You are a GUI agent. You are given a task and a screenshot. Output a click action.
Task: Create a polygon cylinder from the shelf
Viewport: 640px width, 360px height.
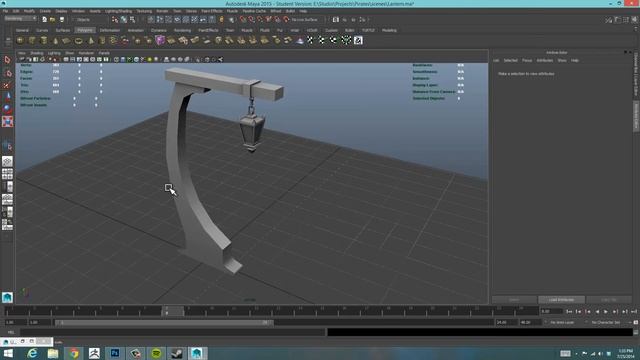[44, 40]
